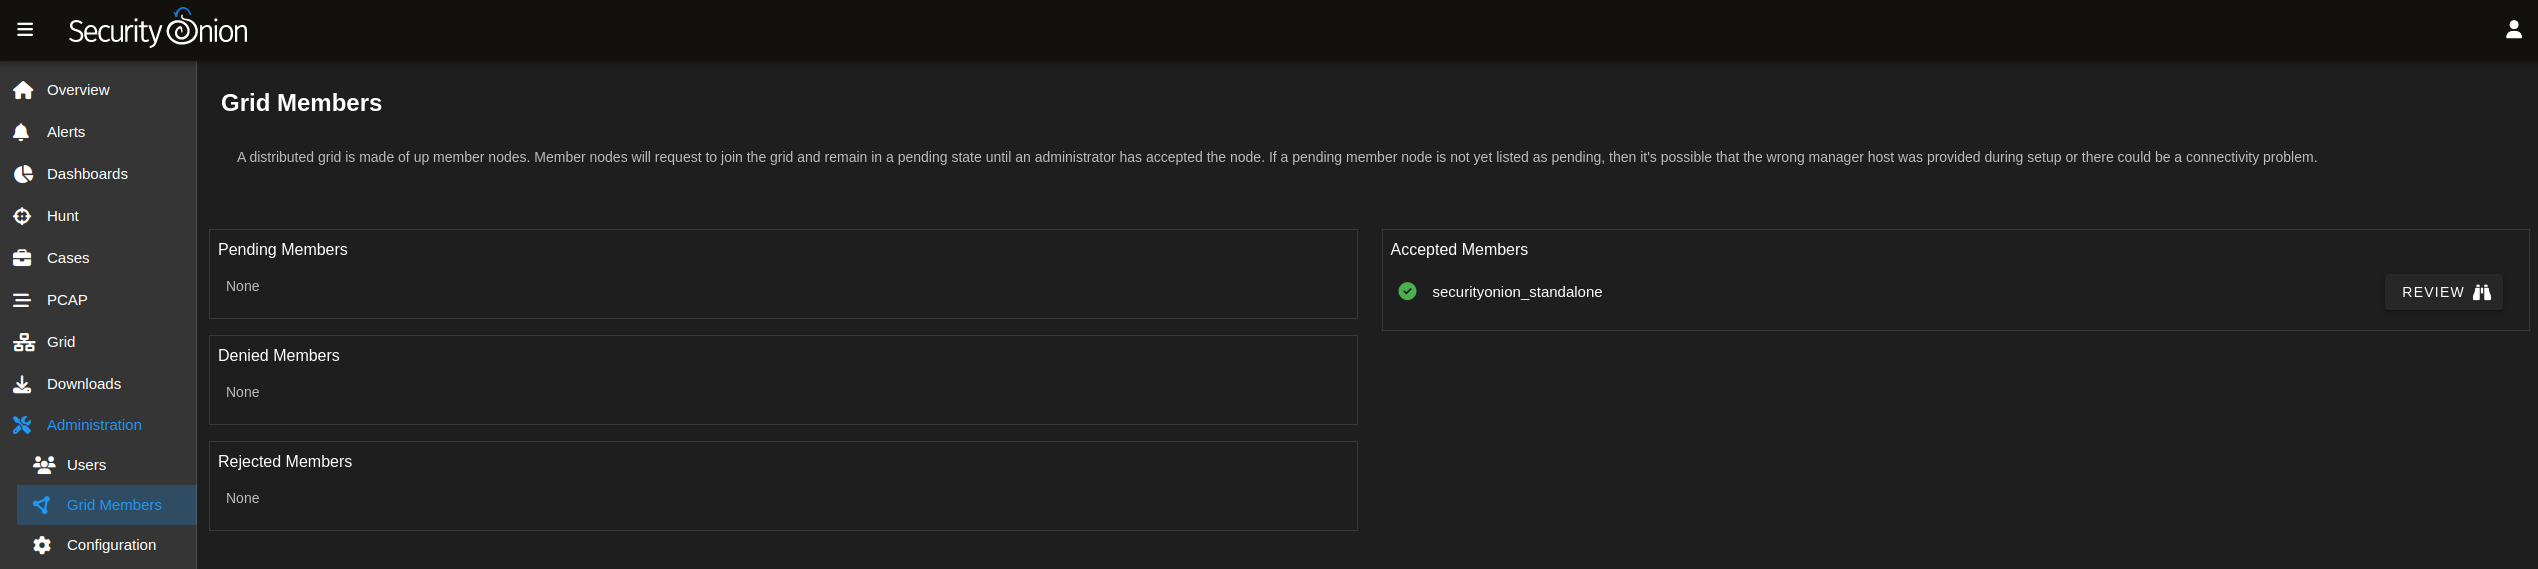Open Users administration page
The height and width of the screenshot is (569, 2538).
click(107, 465)
